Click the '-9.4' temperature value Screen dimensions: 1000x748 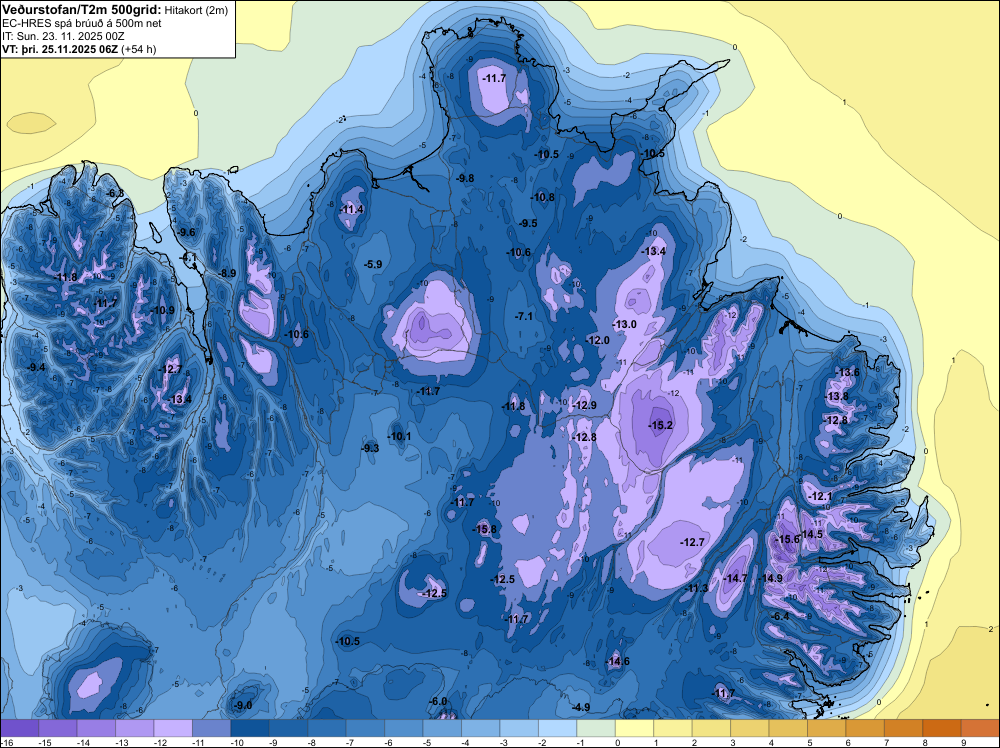[x=36, y=368]
